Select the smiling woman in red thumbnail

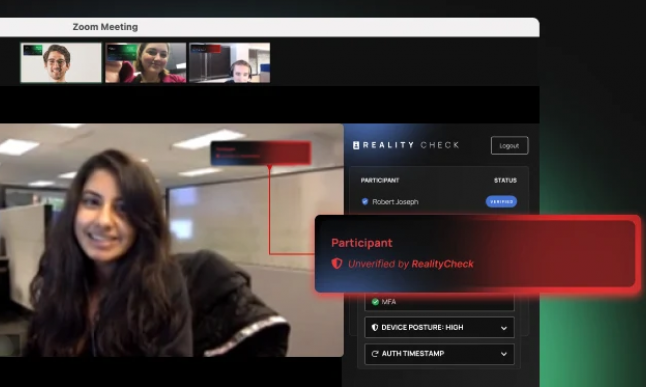(x=145, y=63)
